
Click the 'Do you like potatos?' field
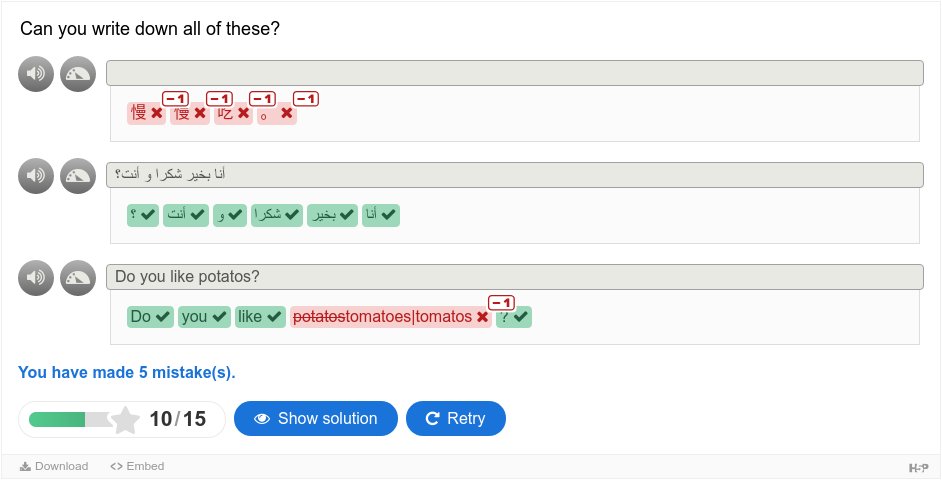click(515, 277)
